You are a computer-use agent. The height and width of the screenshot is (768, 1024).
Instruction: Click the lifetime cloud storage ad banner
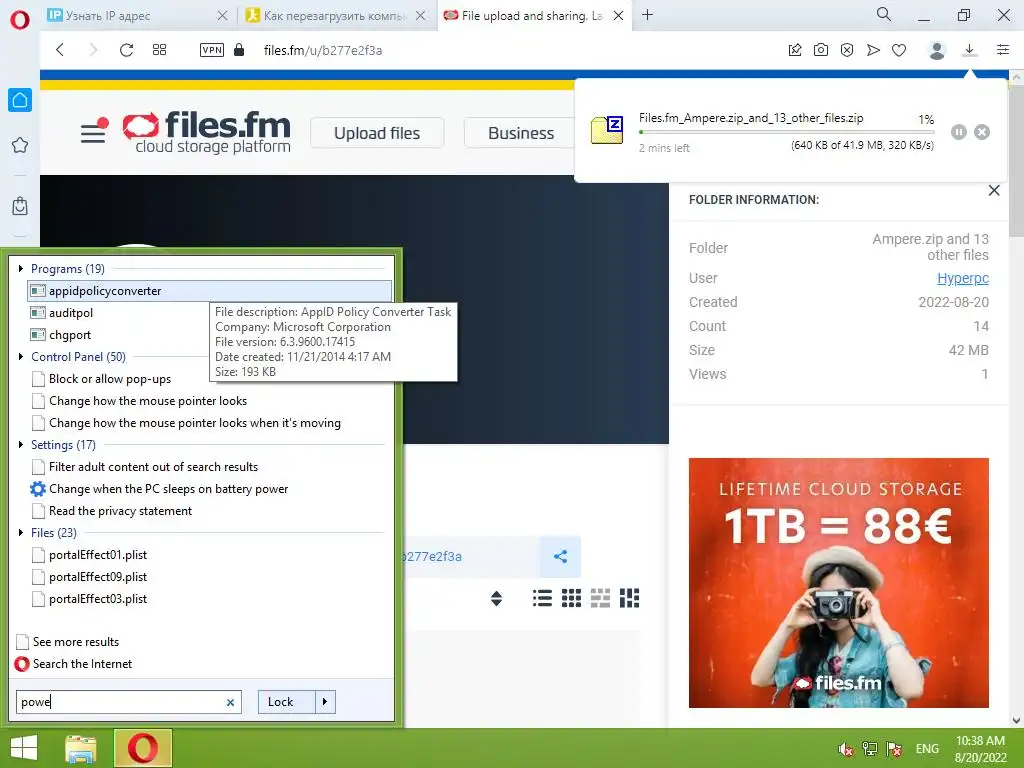tap(839, 583)
